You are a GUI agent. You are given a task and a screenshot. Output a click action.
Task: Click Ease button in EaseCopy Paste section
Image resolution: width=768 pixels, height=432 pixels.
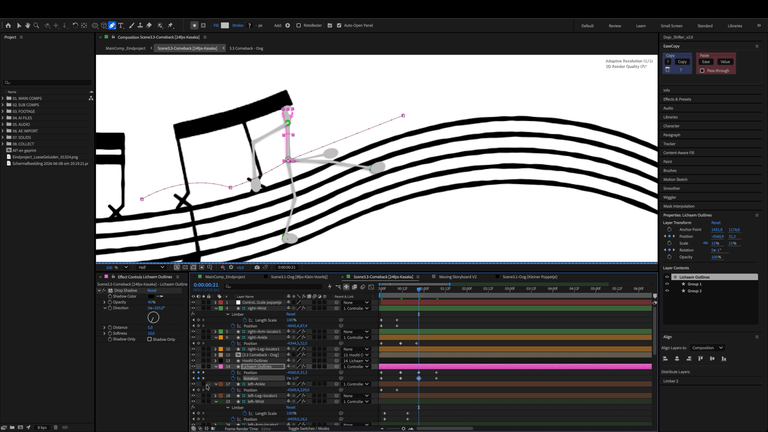pyautogui.click(x=706, y=62)
